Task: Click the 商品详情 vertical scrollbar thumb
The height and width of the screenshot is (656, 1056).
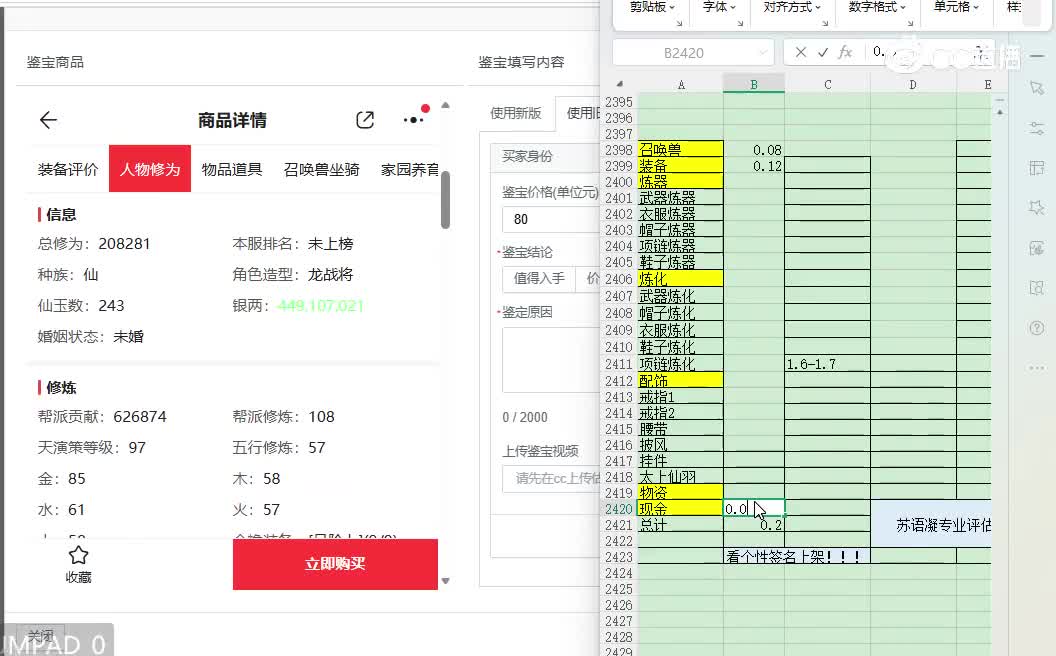Action: tap(445, 200)
